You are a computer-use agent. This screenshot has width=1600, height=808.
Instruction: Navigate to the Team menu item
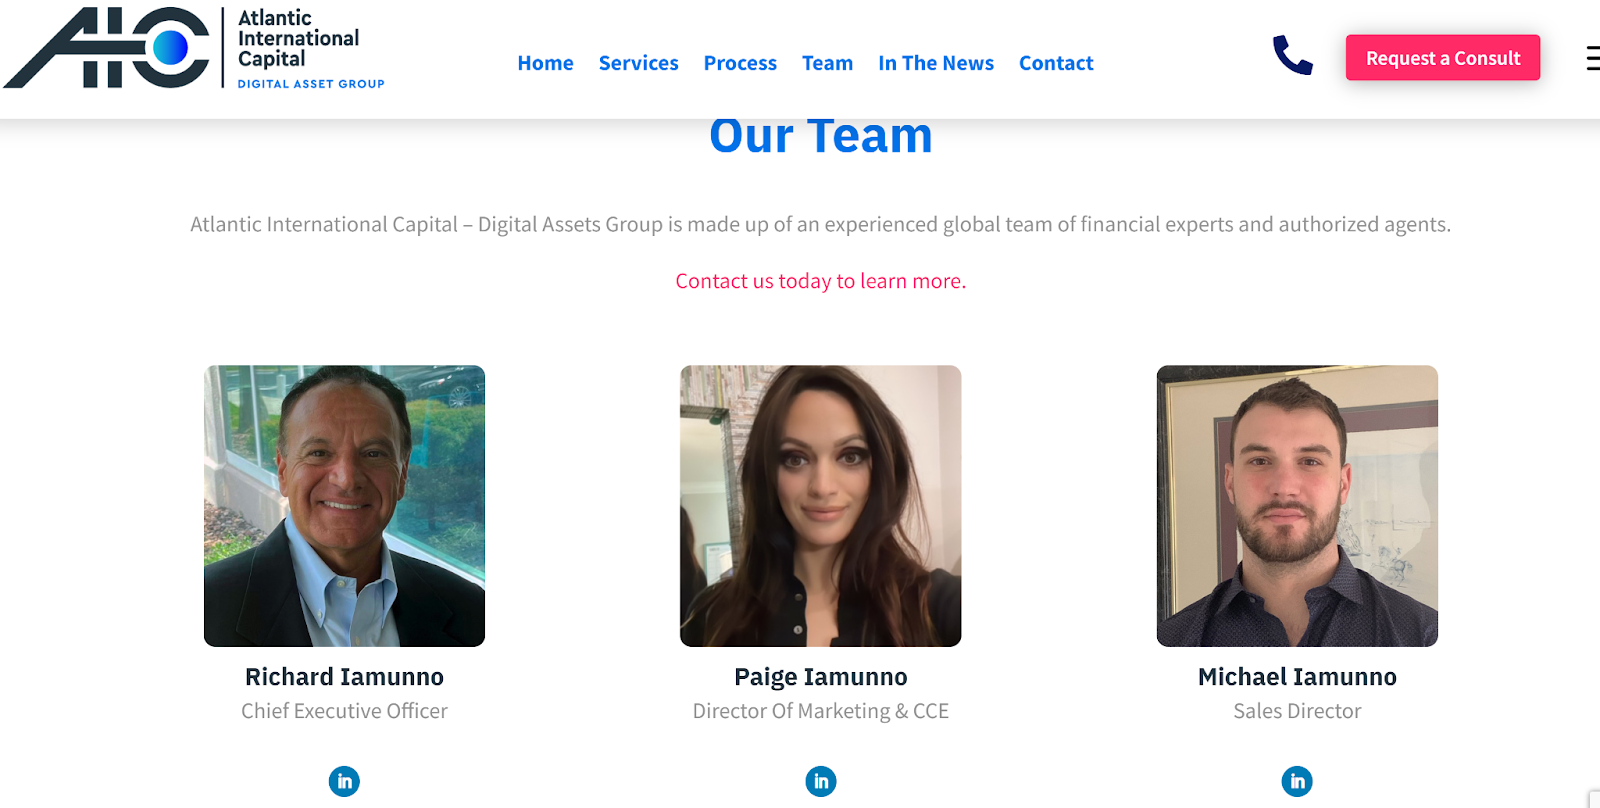coord(827,63)
